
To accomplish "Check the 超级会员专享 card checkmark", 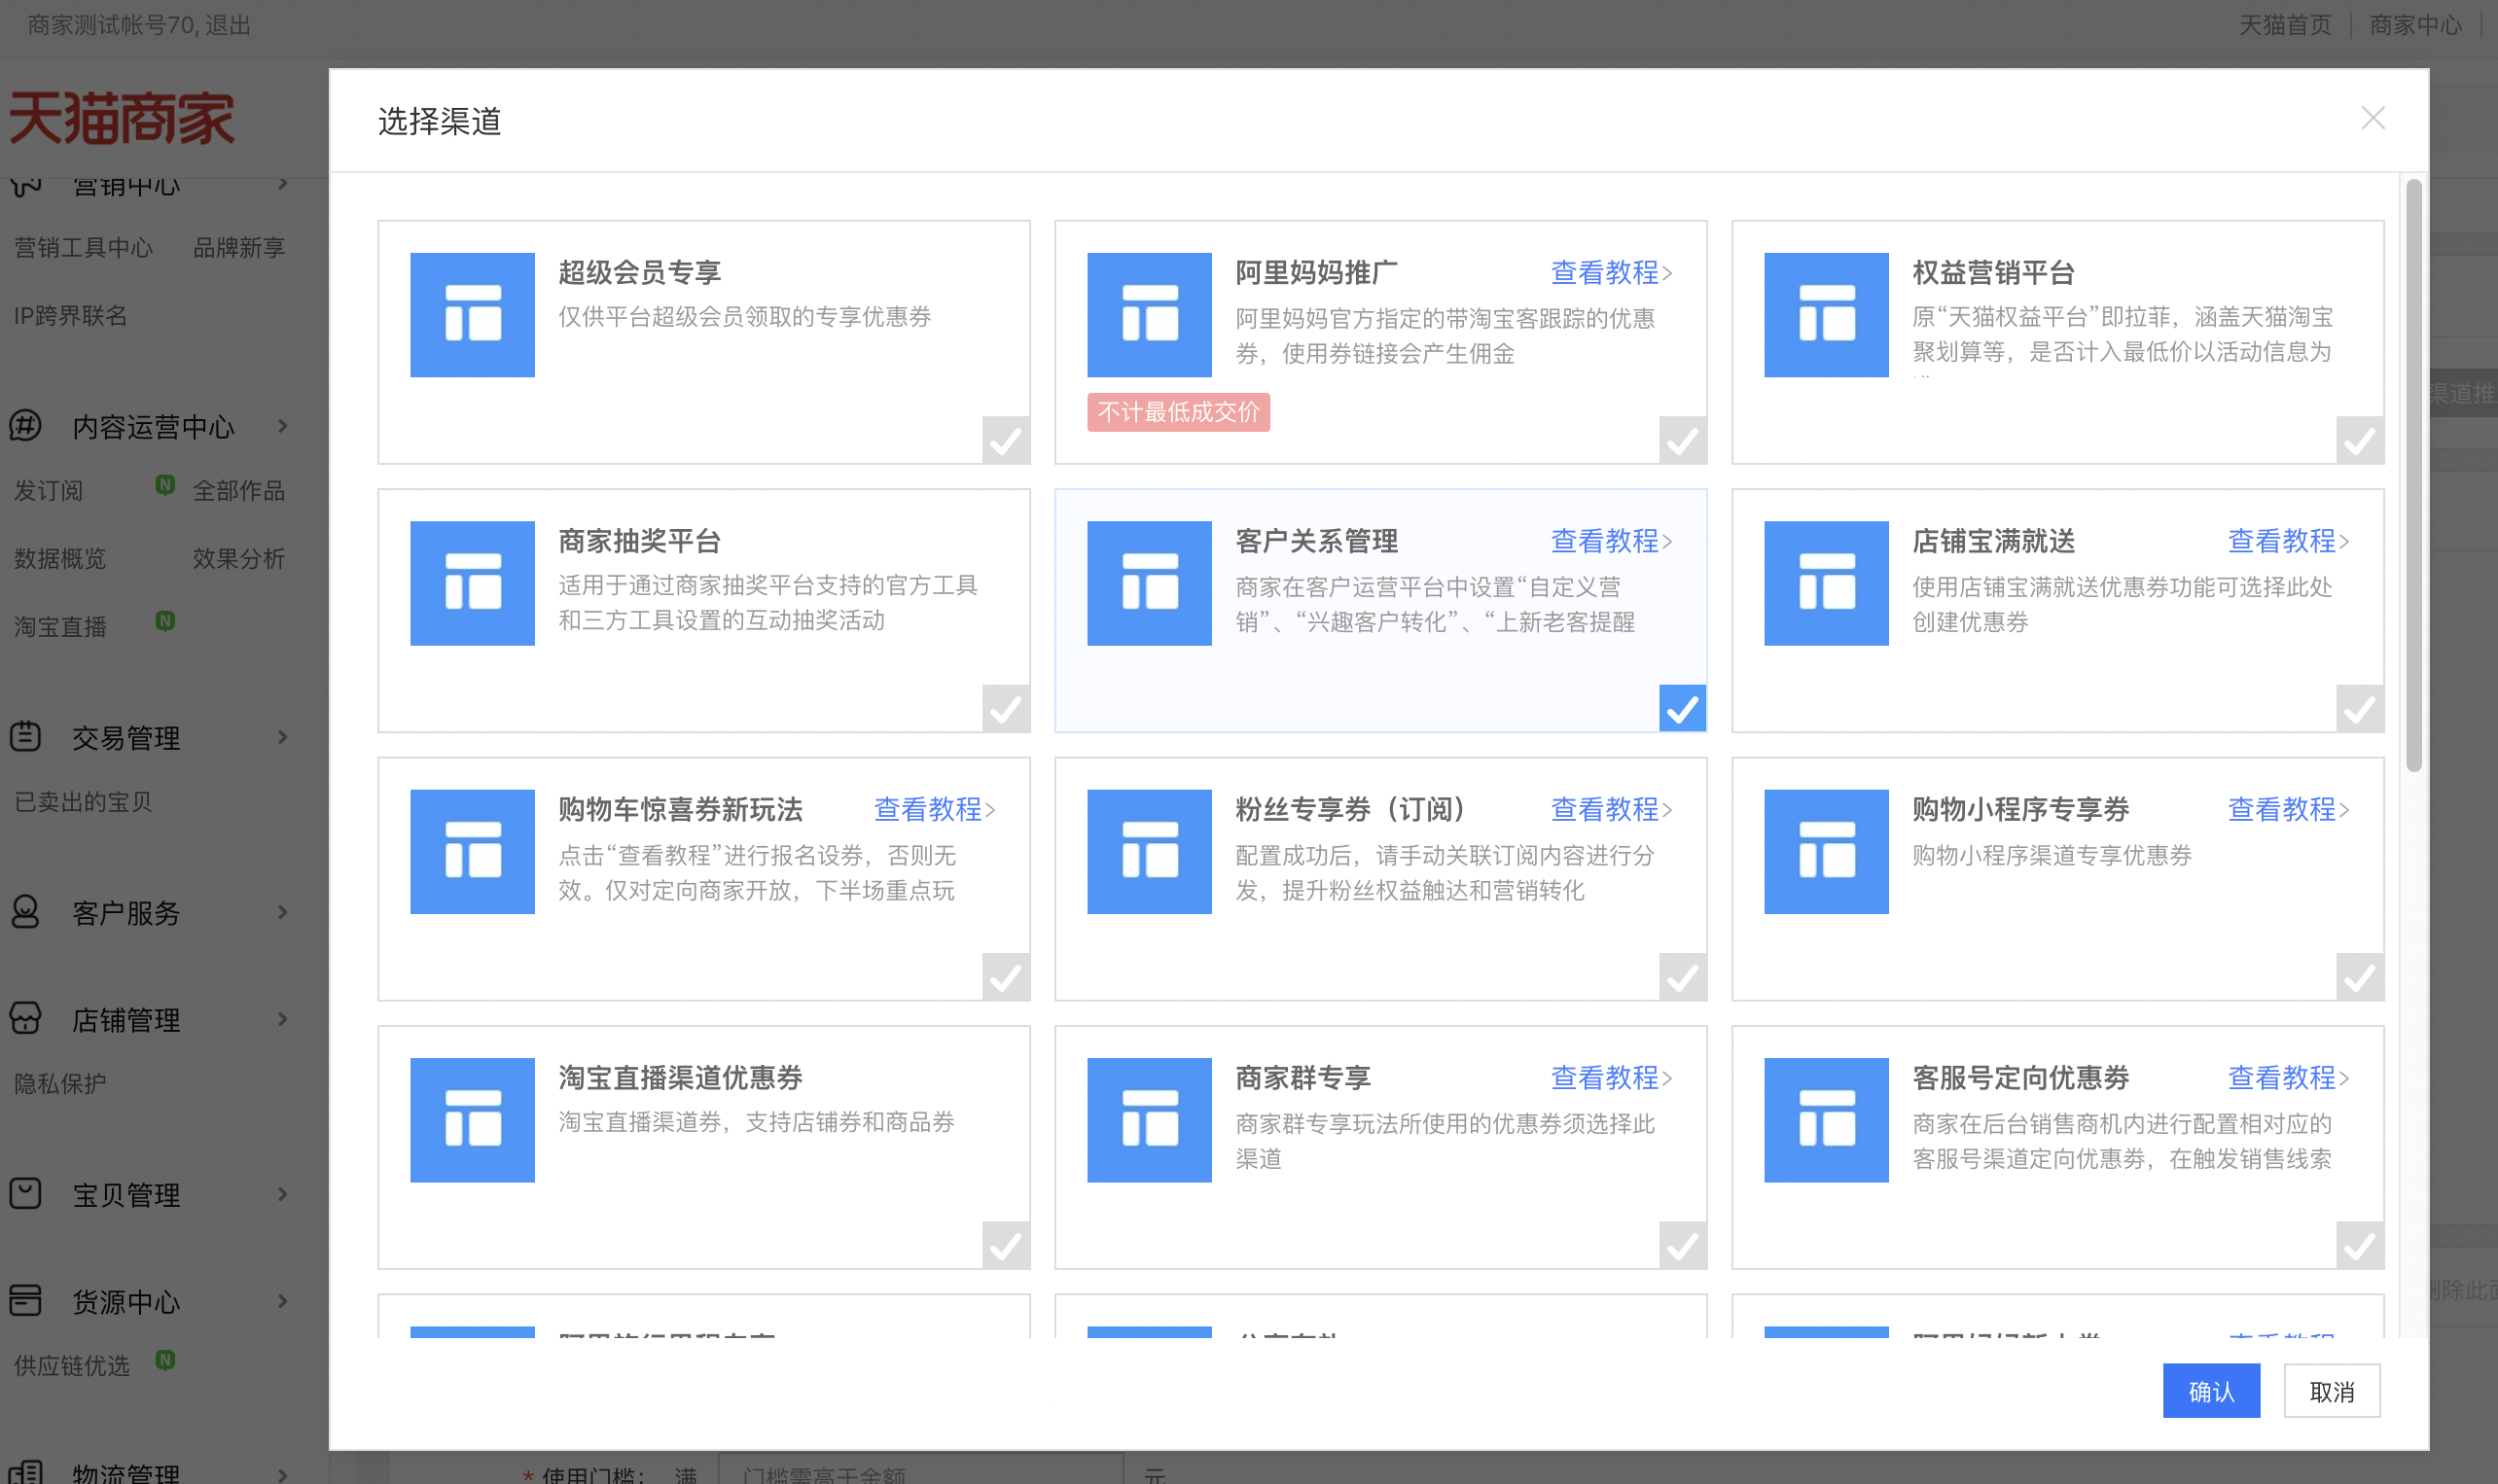I will [1005, 441].
